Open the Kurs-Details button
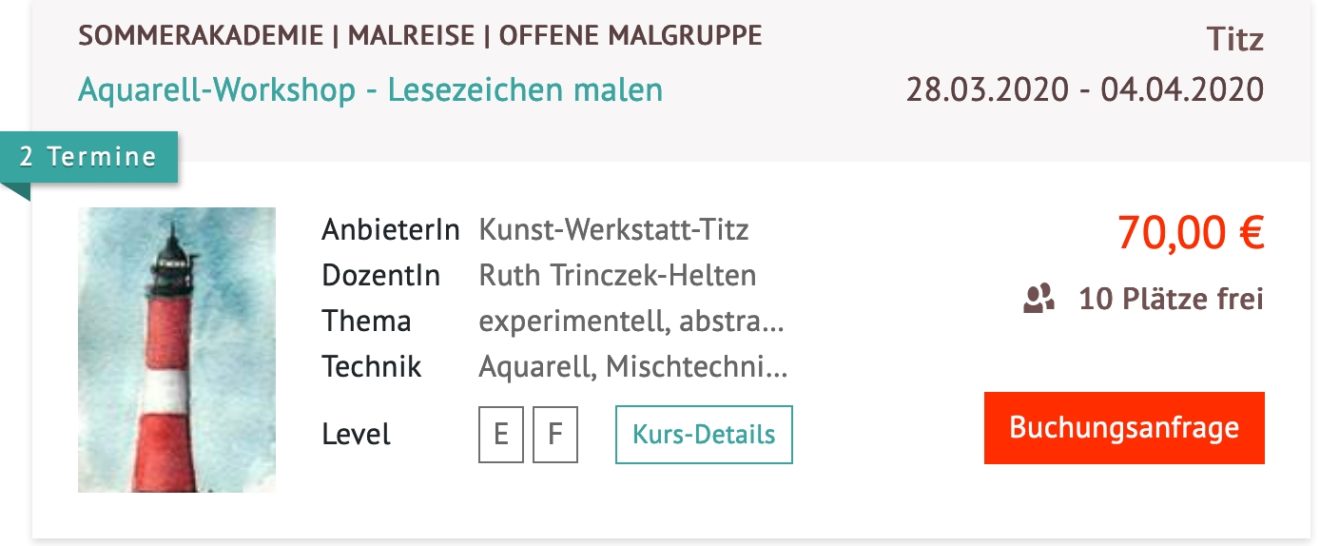The height and width of the screenshot is (546, 1320). (x=703, y=434)
